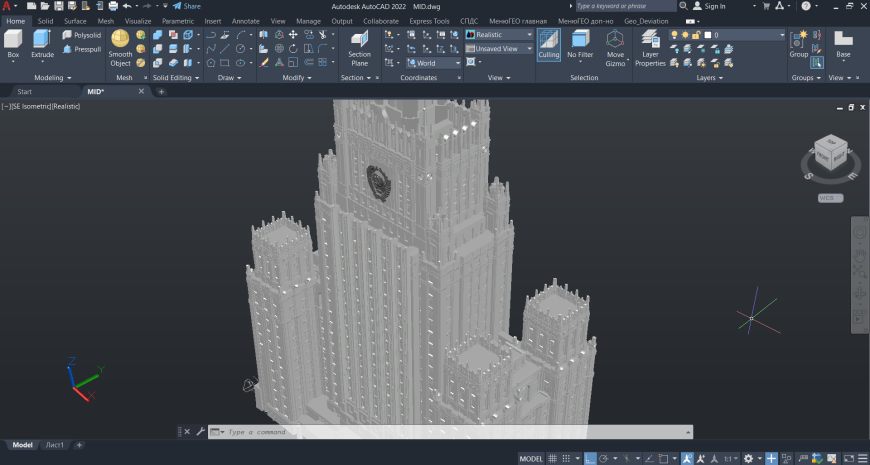
Task: Toggle Culling selection option
Action: click(x=548, y=44)
